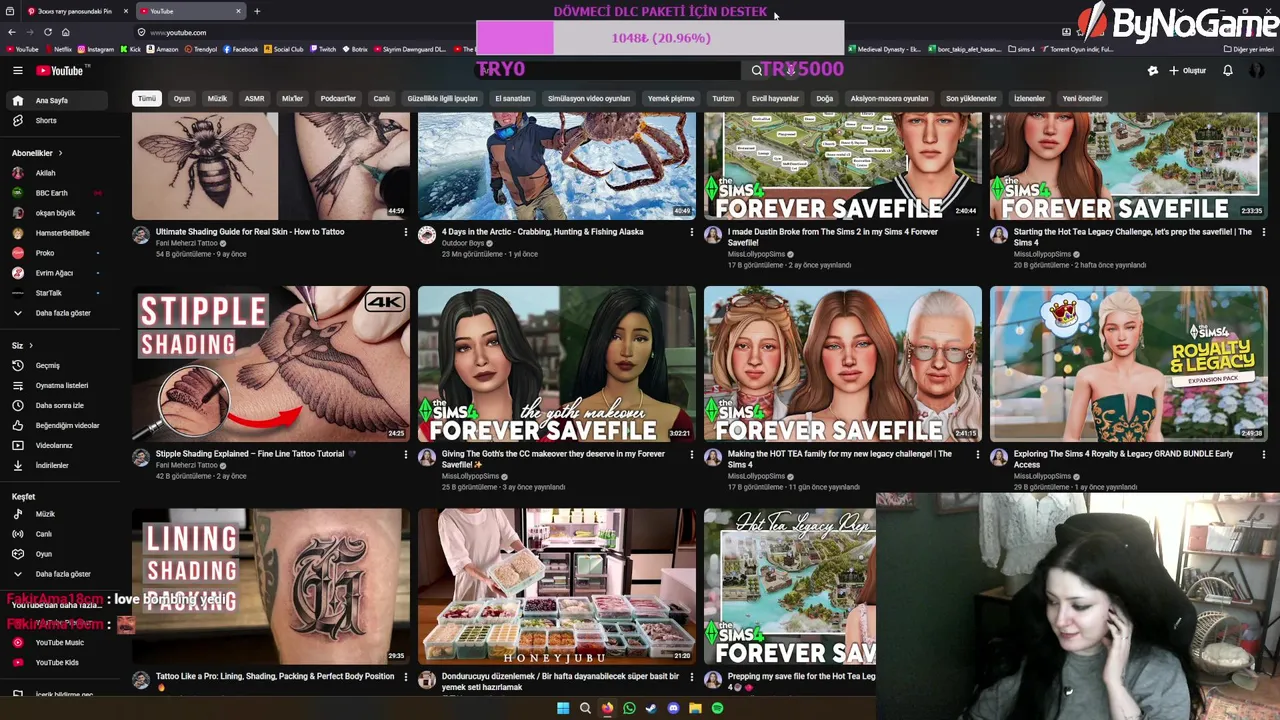Open the Windows Start button
1280x720 pixels.
[563, 708]
